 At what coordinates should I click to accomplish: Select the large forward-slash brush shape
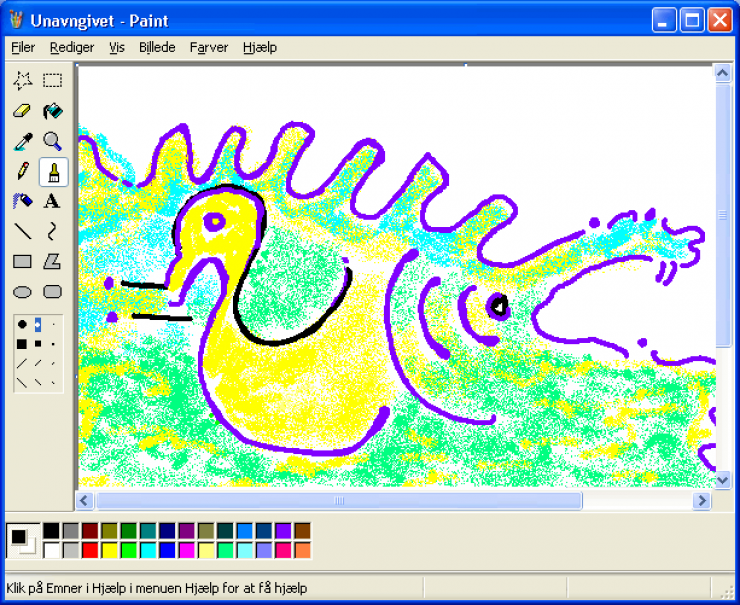pyautogui.click(x=22, y=363)
